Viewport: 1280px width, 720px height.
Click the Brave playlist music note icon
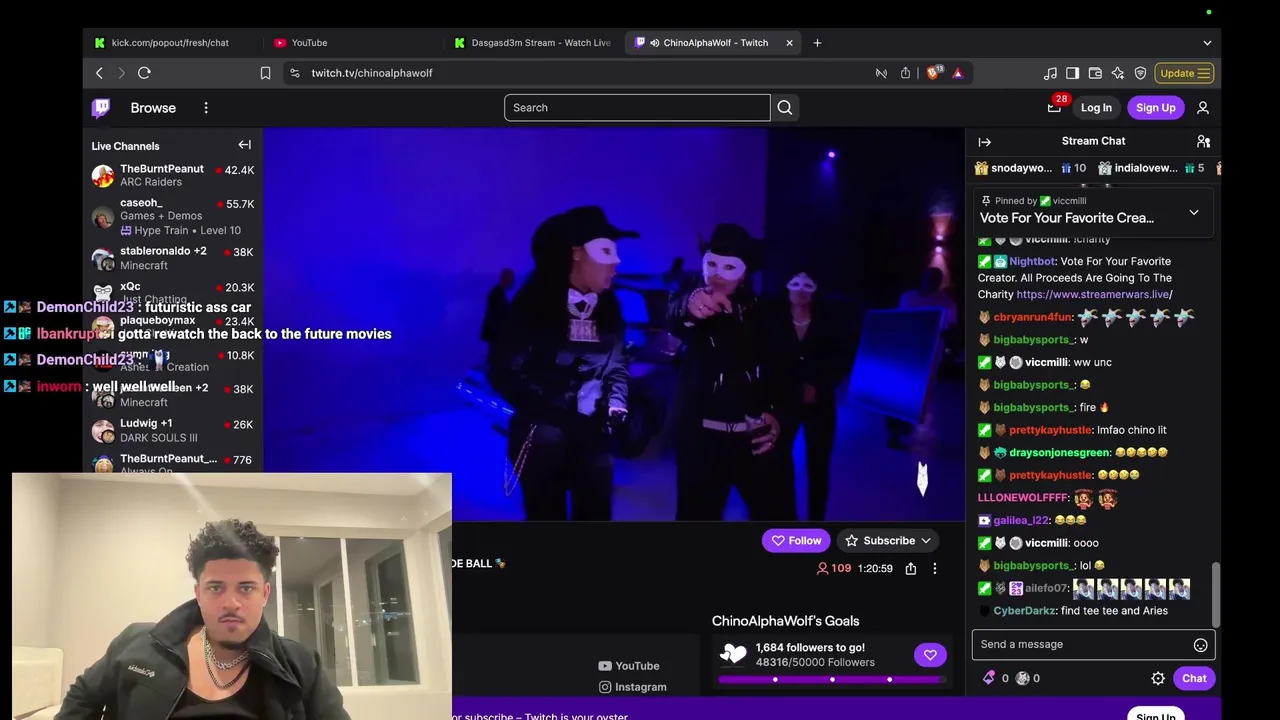point(1050,73)
